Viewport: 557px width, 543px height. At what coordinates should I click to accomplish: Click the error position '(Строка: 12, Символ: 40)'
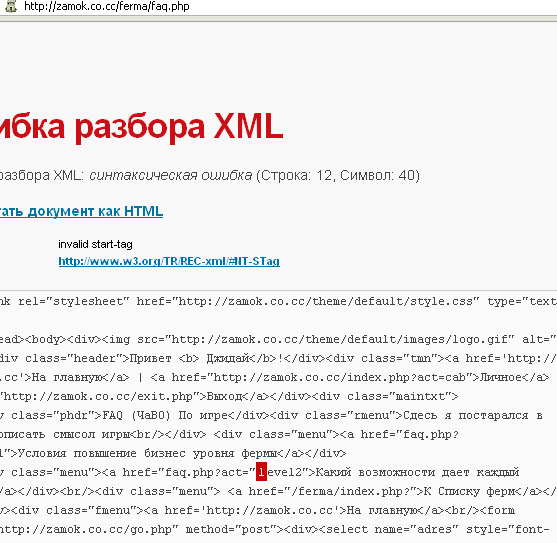click(x=338, y=175)
